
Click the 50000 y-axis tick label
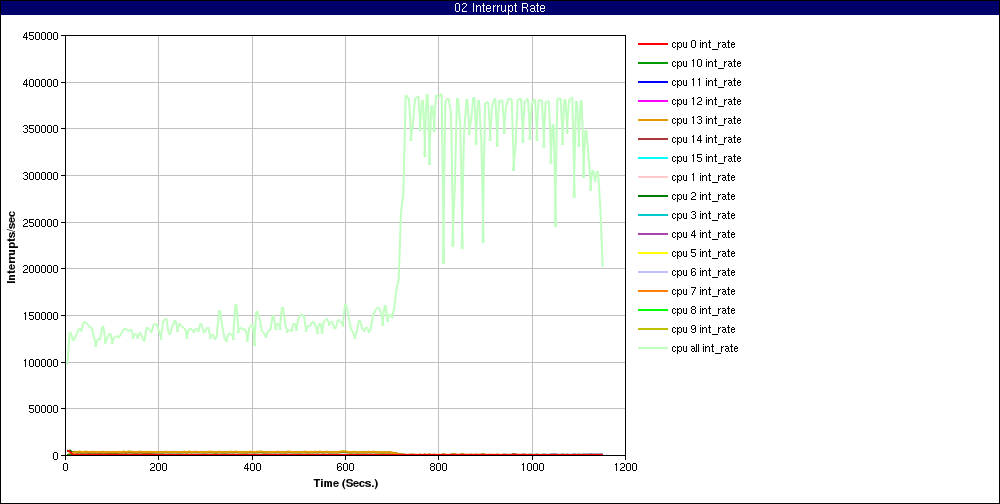(x=45, y=409)
